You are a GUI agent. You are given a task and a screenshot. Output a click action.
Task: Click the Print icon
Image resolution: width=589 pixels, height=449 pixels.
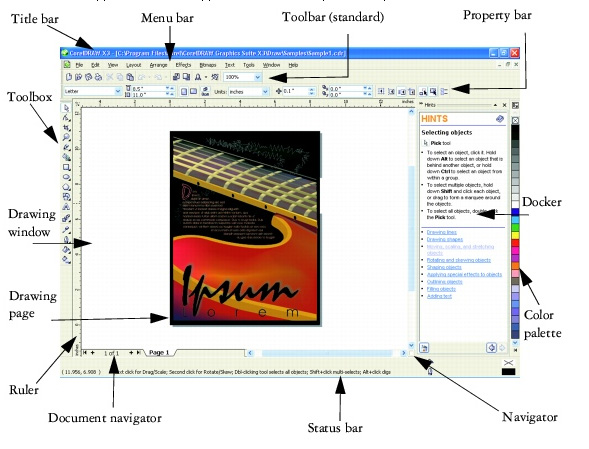click(x=98, y=77)
